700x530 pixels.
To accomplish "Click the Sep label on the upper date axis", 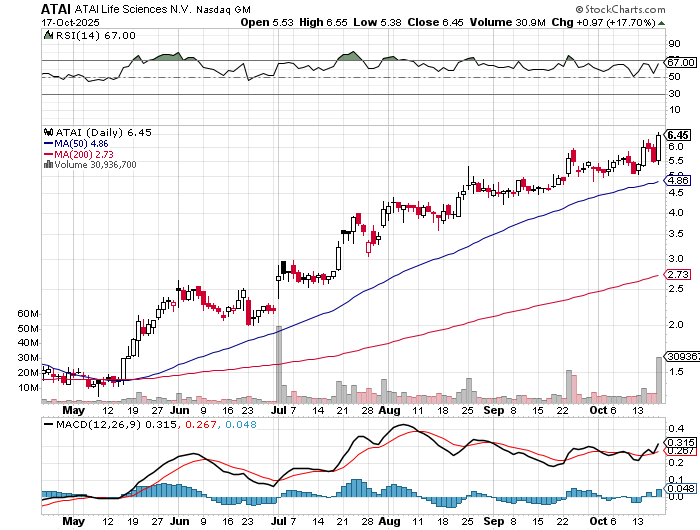I will [x=493, y=410].
